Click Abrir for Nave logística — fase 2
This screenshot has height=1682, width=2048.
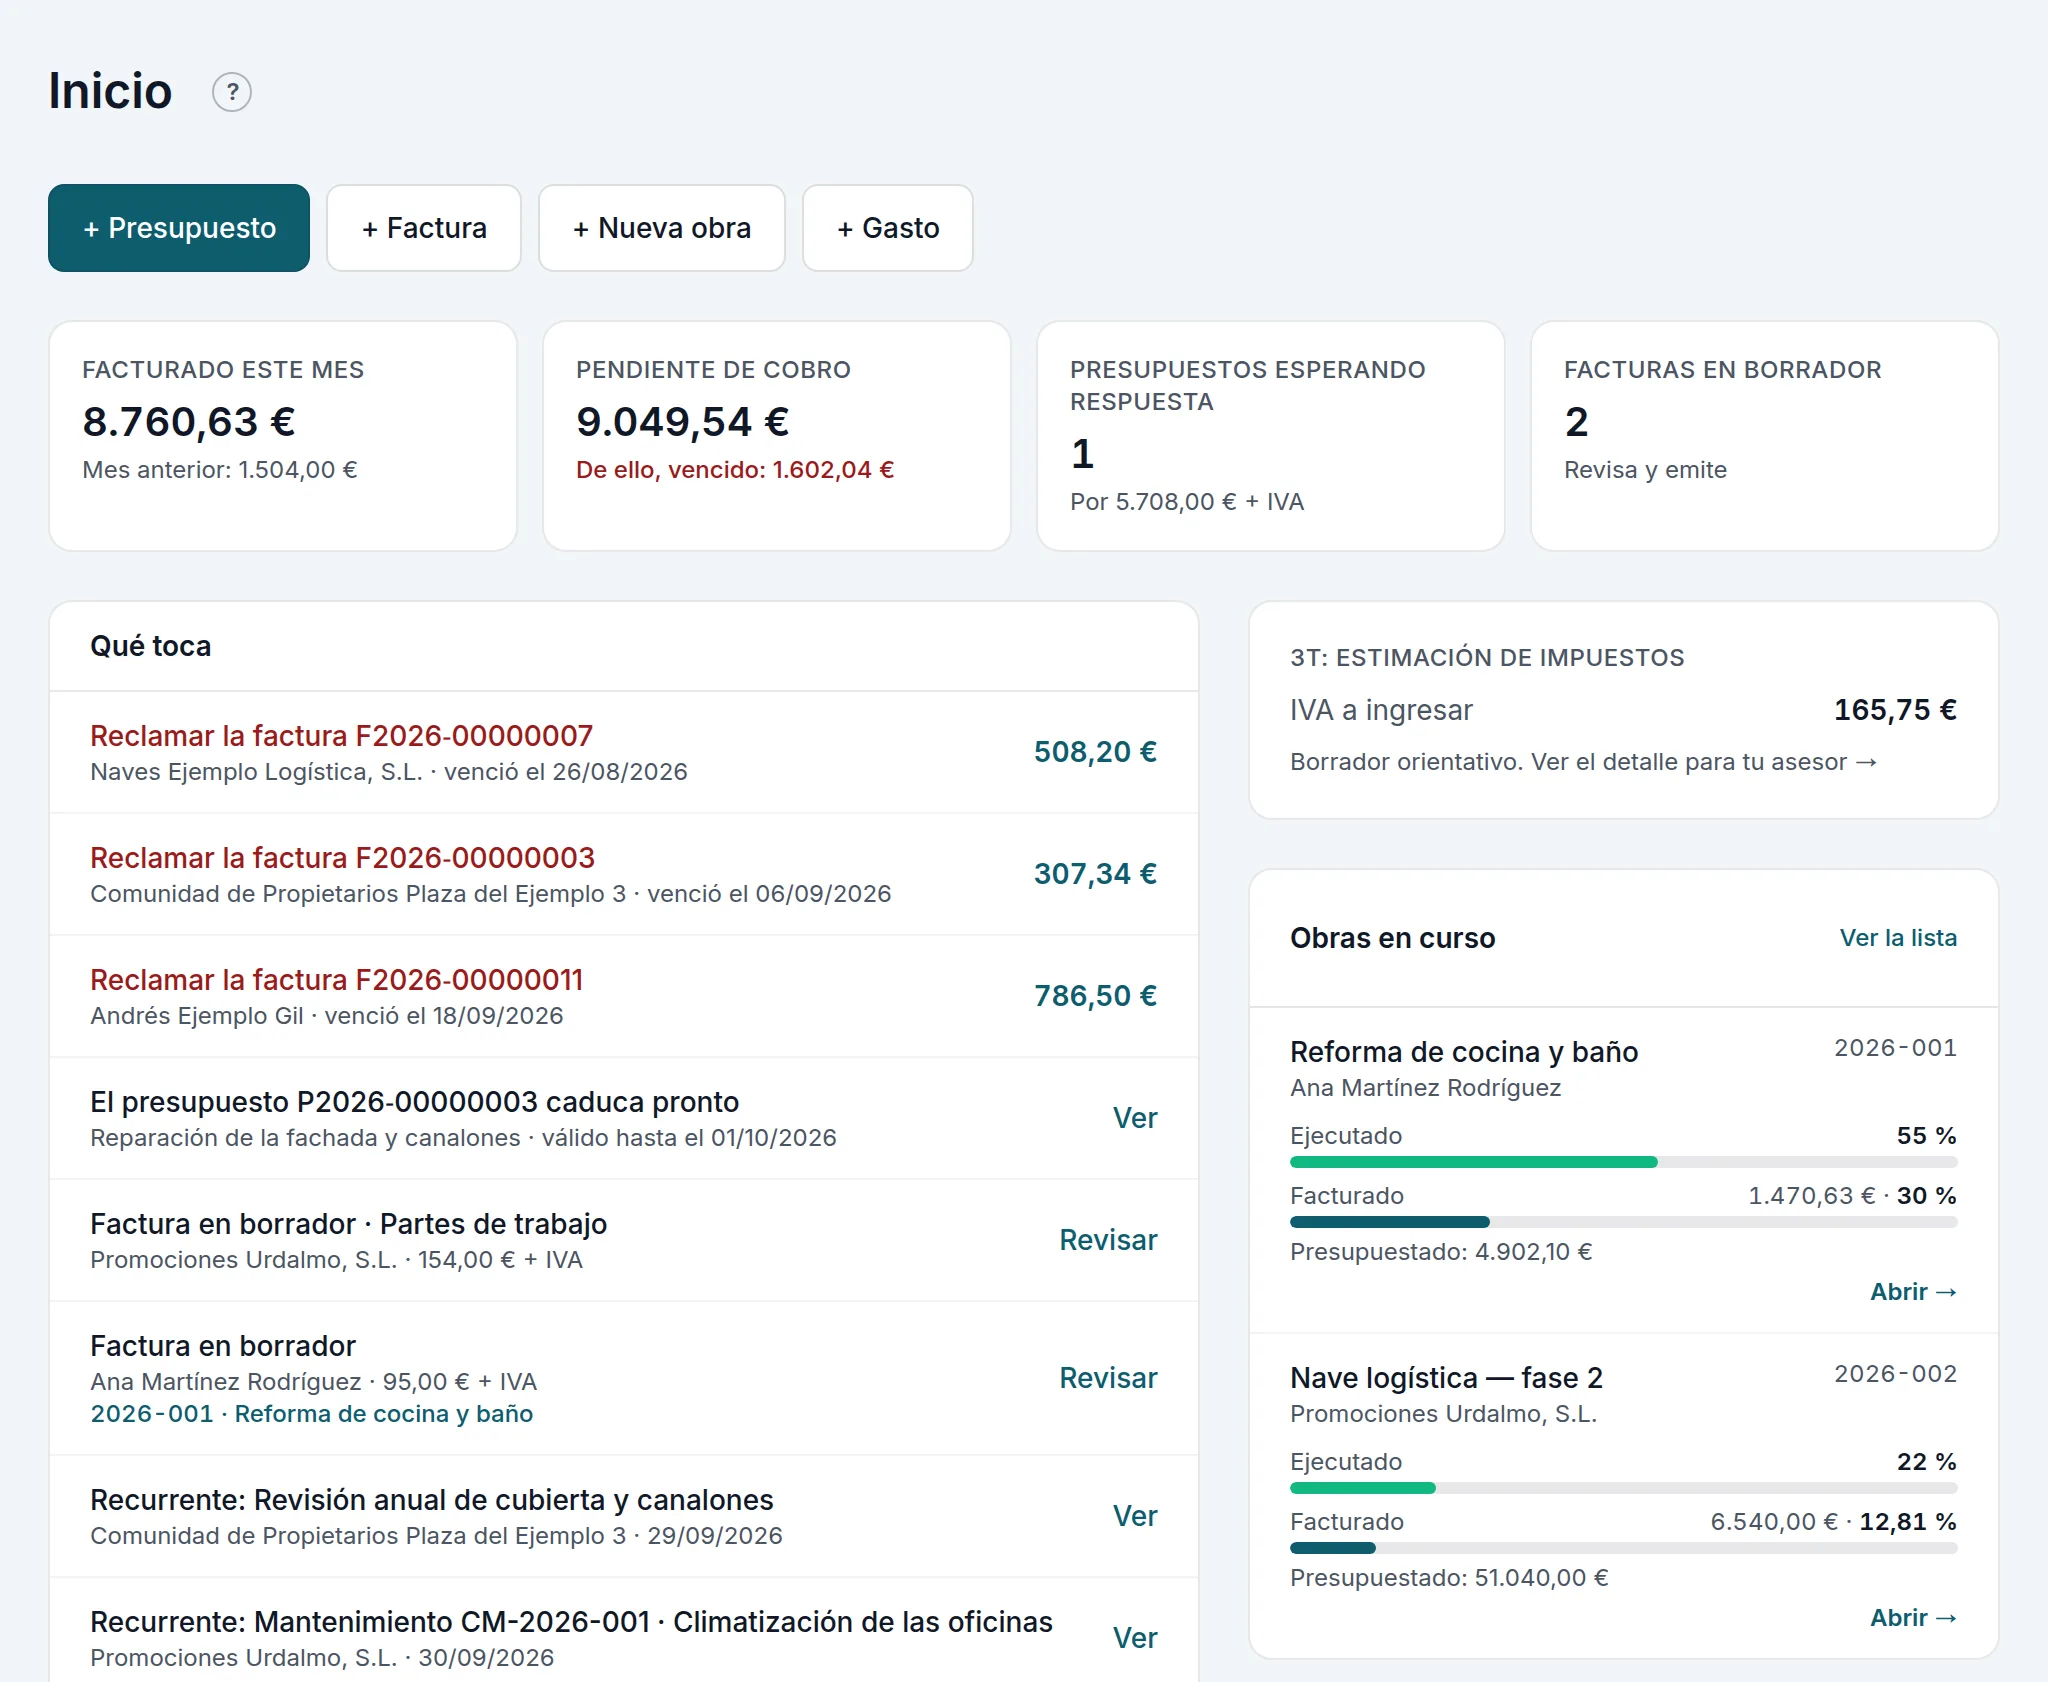tap(1913, 1618)
